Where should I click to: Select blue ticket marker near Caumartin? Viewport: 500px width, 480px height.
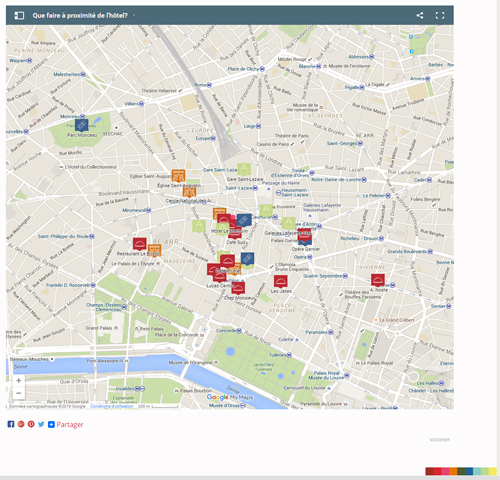click(x=244, y=221)
